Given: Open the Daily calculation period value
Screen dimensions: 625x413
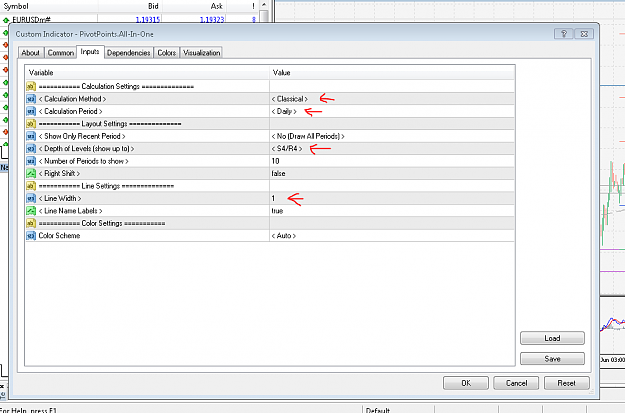Looking at the screenshot, I should coord(284,111).
